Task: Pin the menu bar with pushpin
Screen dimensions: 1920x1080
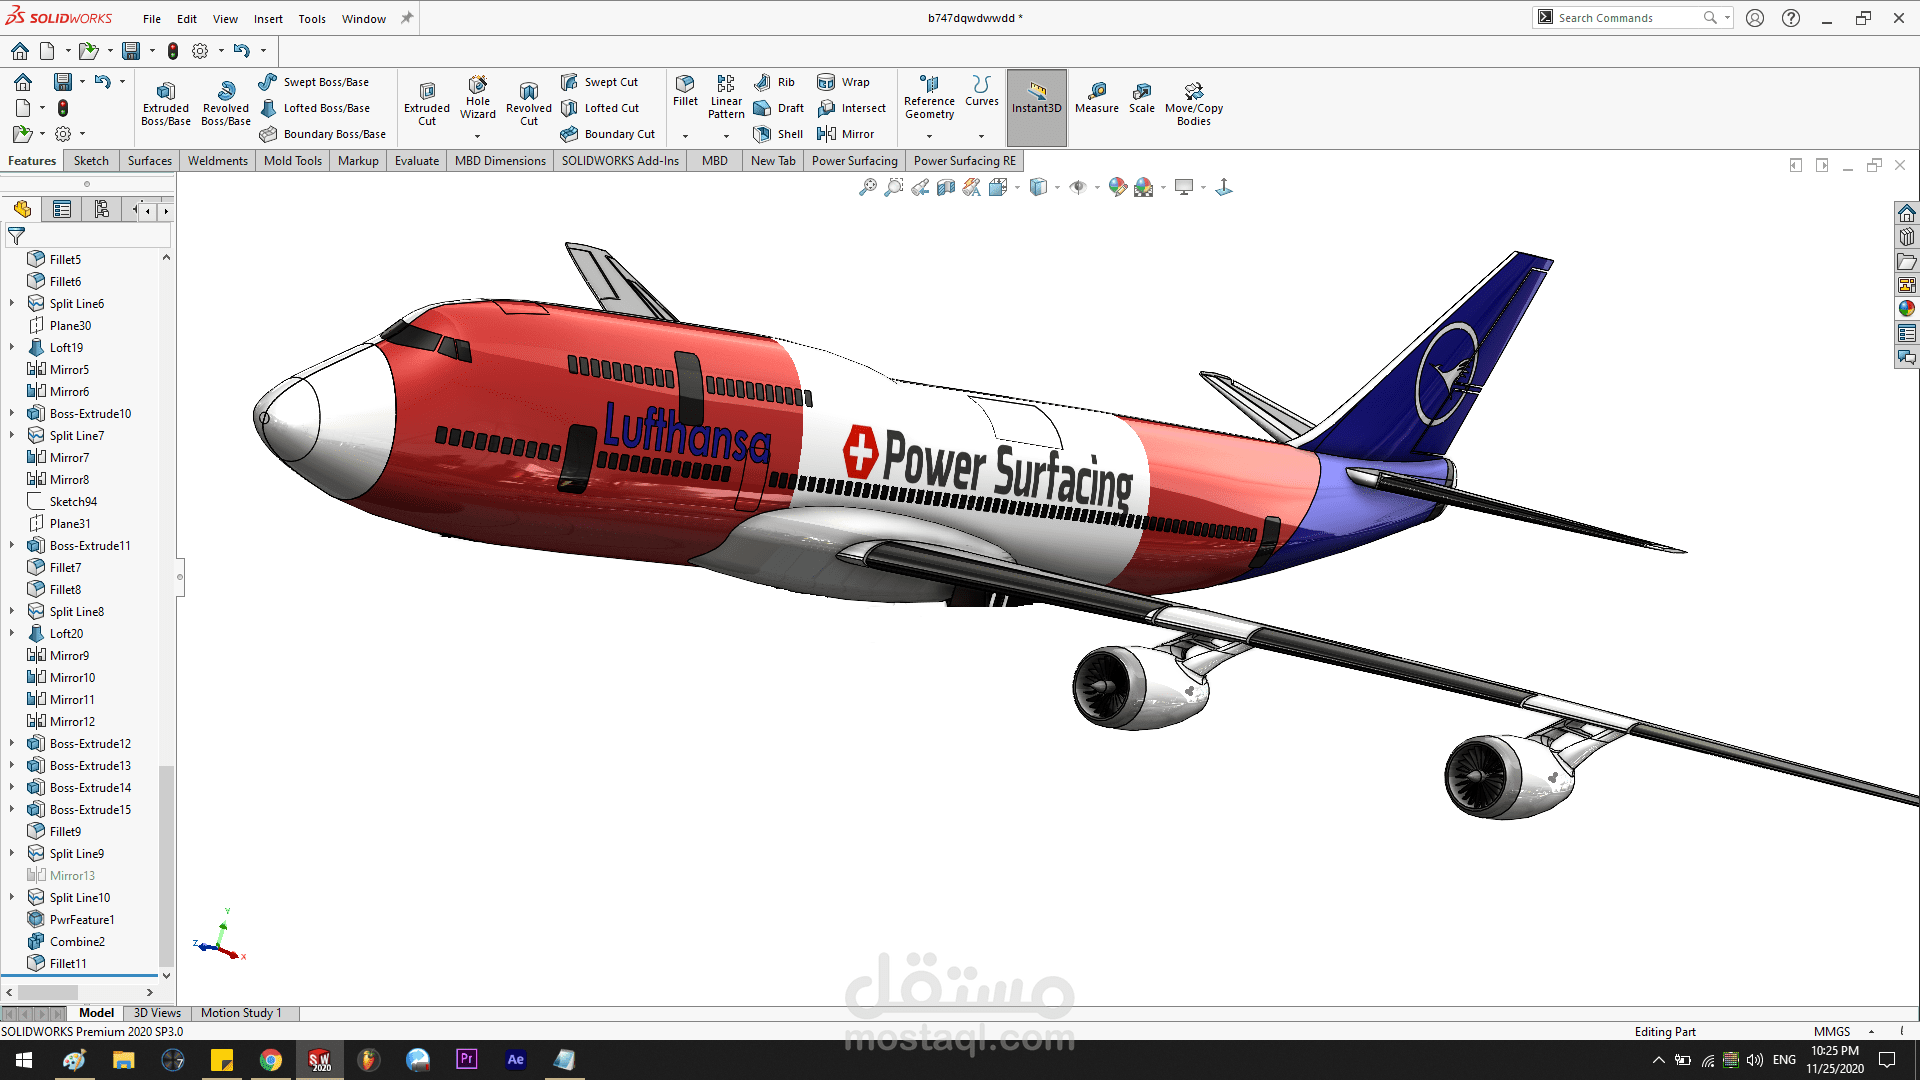Action: coord(407,18)
